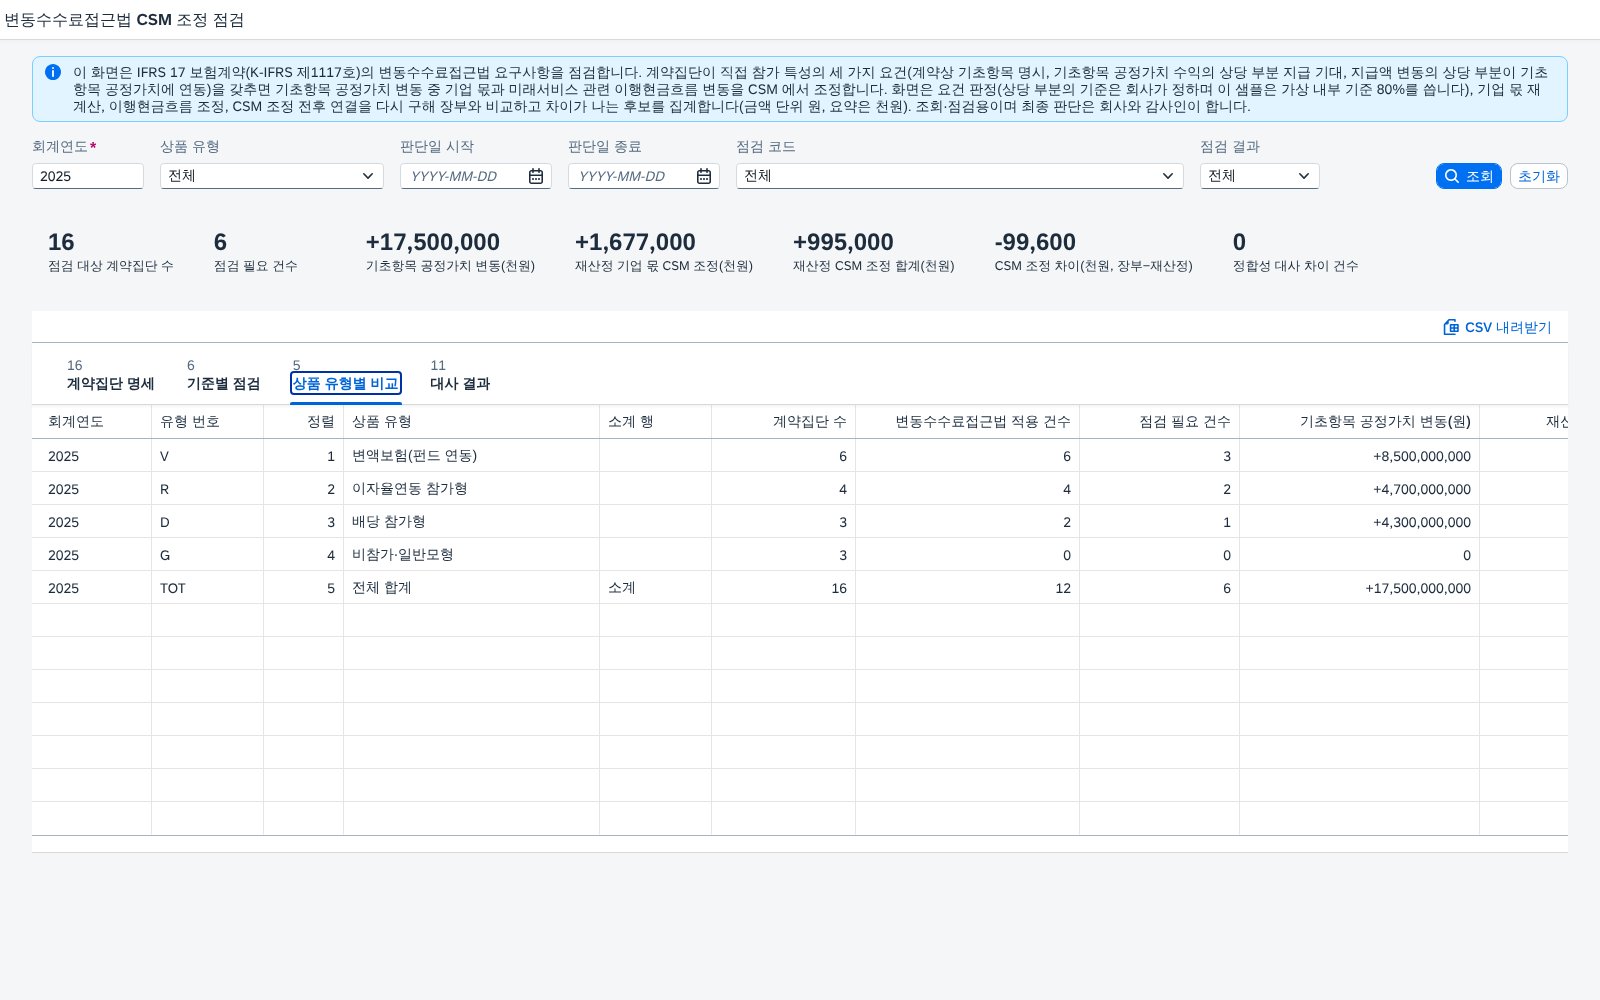Click the 소계 cell in the TOT row

[x=656, y=588]
